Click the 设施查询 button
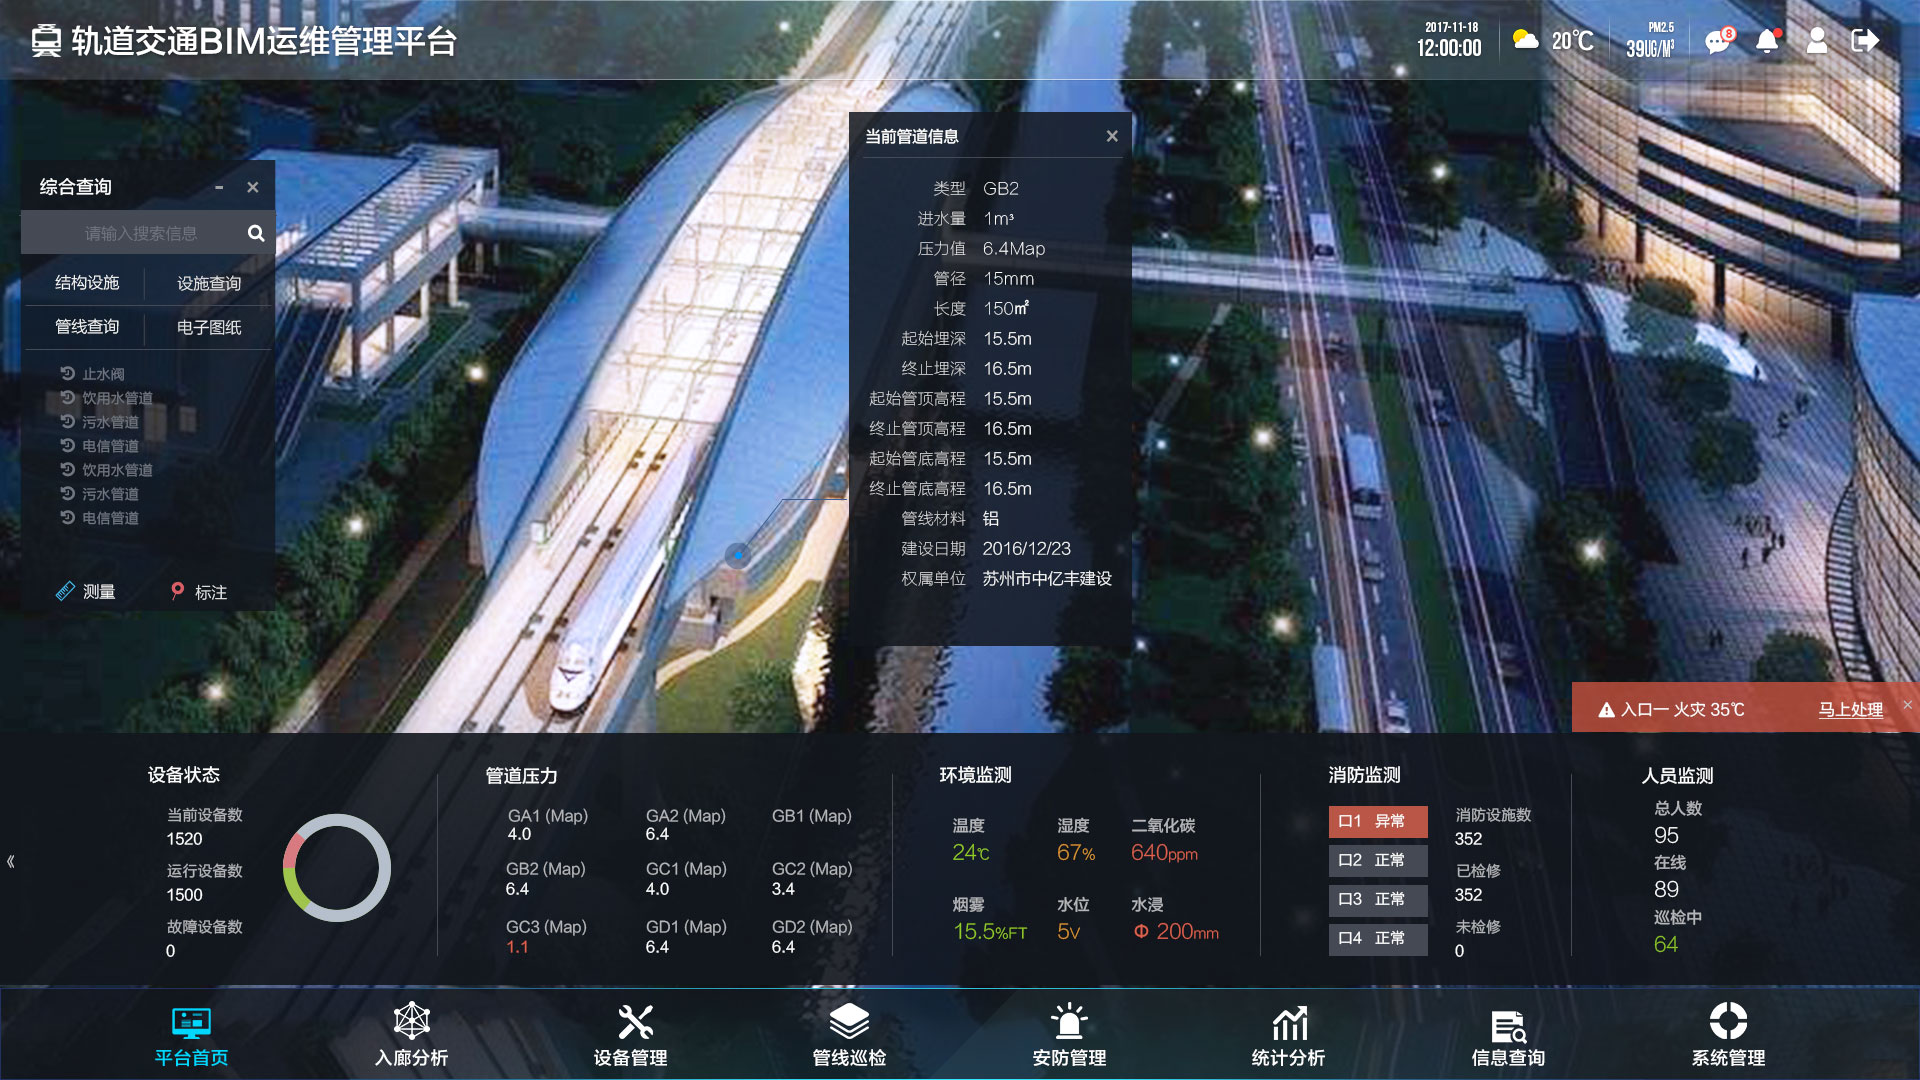This screenshot has width=1920, height=1080. (x=209, y=283)
